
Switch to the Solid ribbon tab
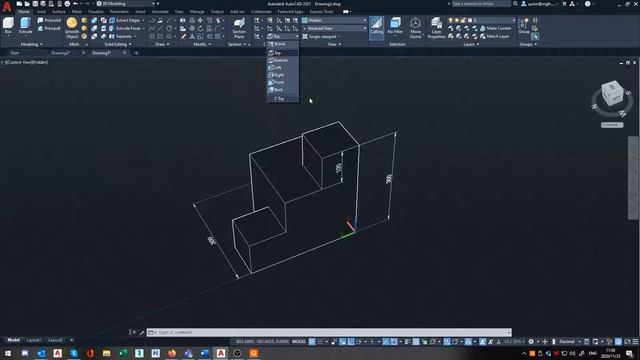(41, 12)
